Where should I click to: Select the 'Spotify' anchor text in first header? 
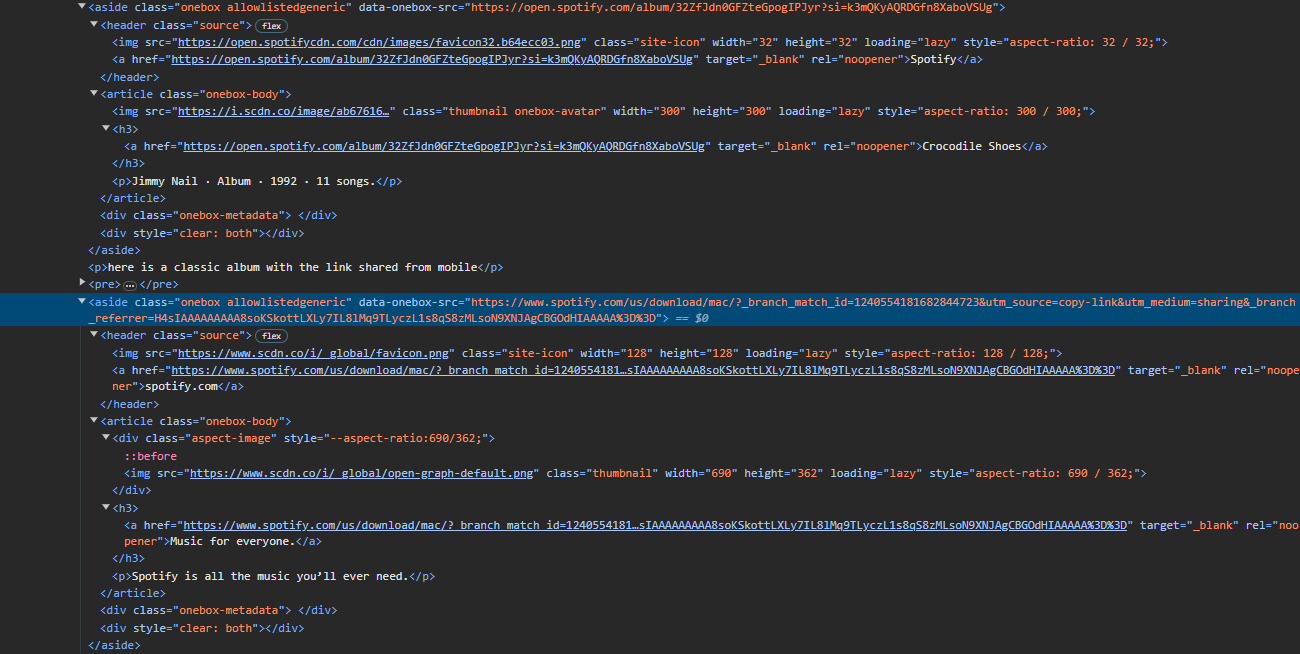coord(932,59)
